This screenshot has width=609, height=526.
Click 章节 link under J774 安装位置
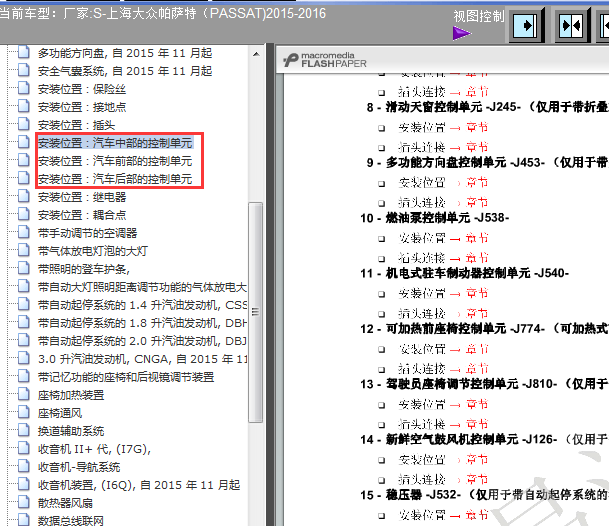pos(477,349)
